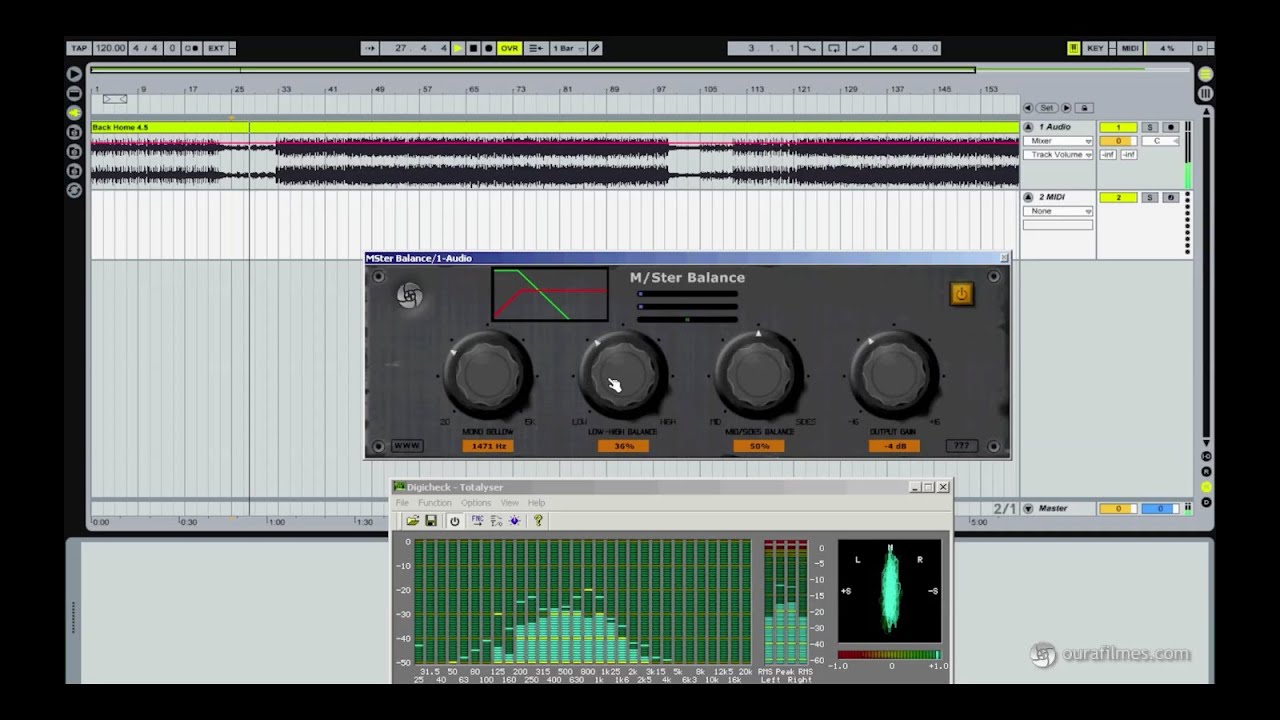Open the Track Volume control chooser

point(1058,155)
